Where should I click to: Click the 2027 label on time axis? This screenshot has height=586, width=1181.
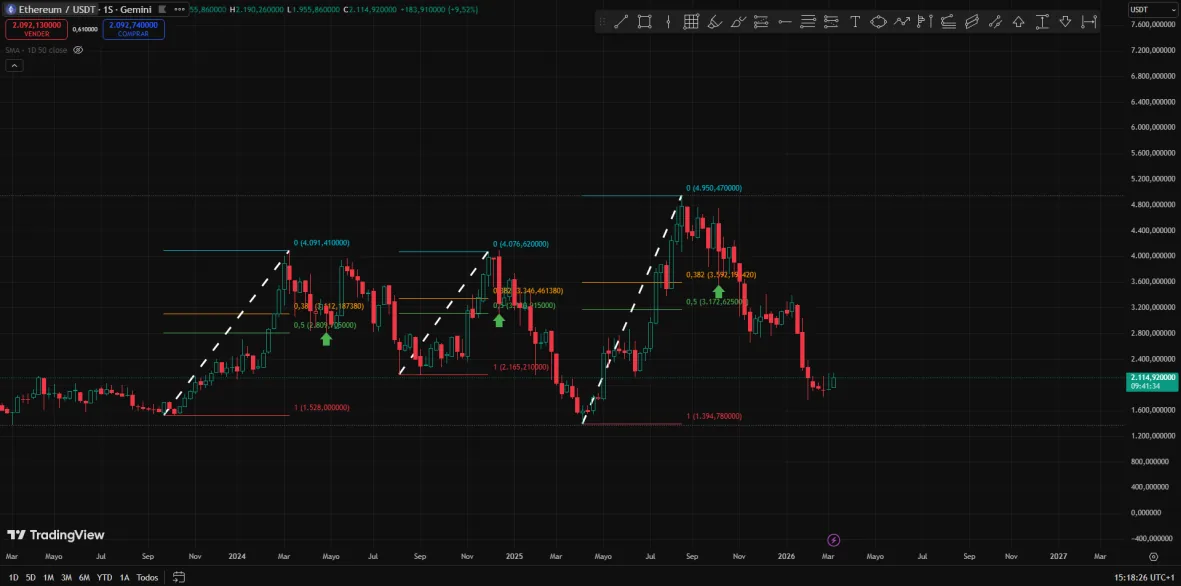(x=1058, y=557)
